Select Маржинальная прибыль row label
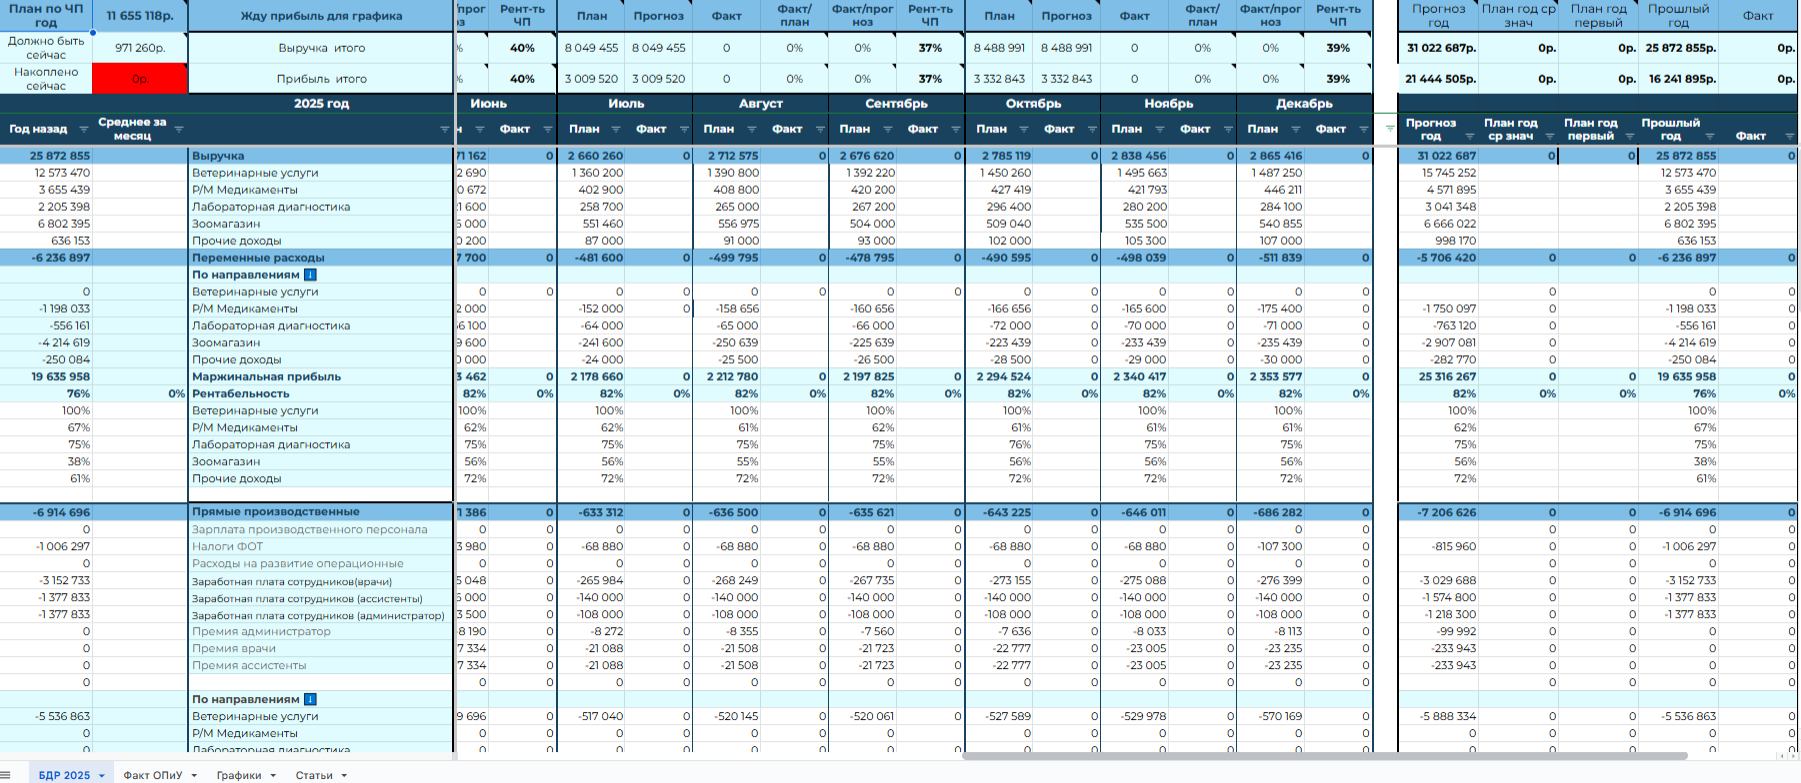Screen dimensions: 1801x783 (x=321, y=377)
